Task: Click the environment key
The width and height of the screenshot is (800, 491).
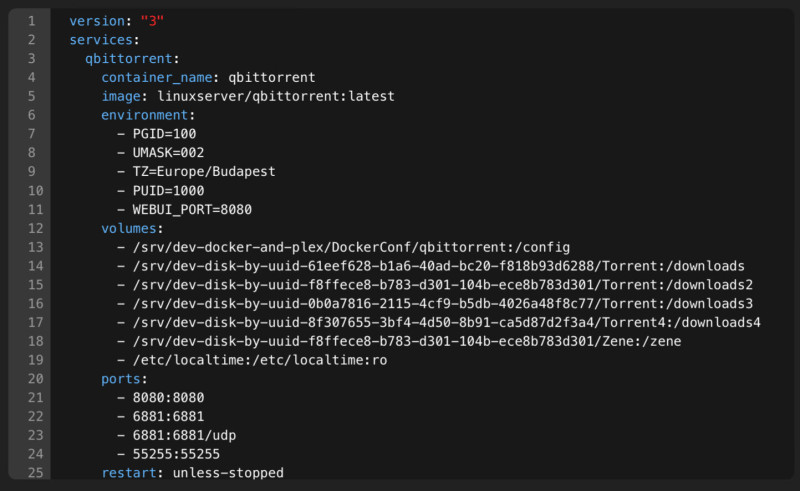Action: point(144,115)
